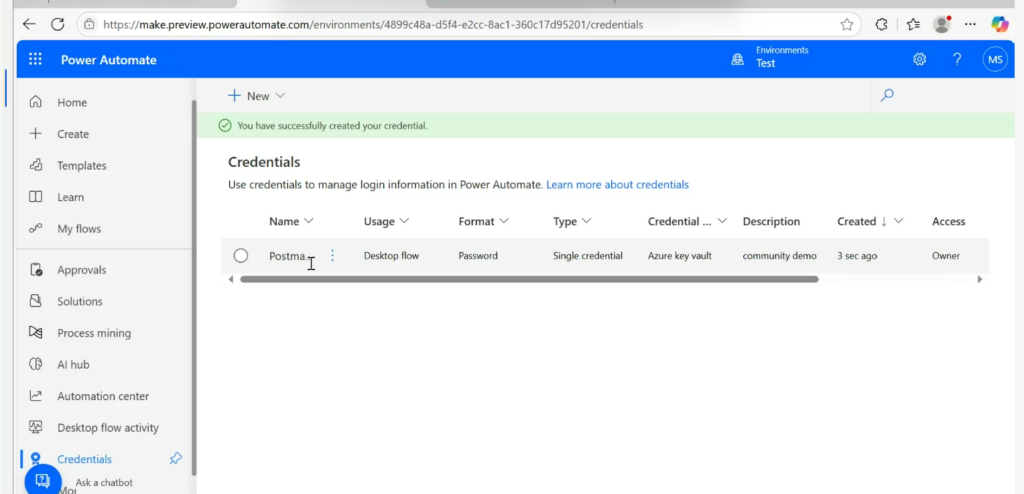1024x494 pixels.
Task: Click the Approvals icon in the sidebar
Action: [36, 269]
